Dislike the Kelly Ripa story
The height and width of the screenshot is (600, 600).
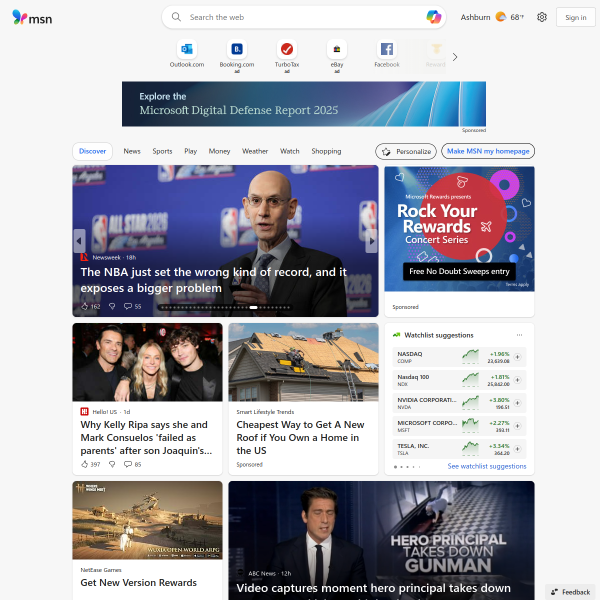tap(112, 464)
